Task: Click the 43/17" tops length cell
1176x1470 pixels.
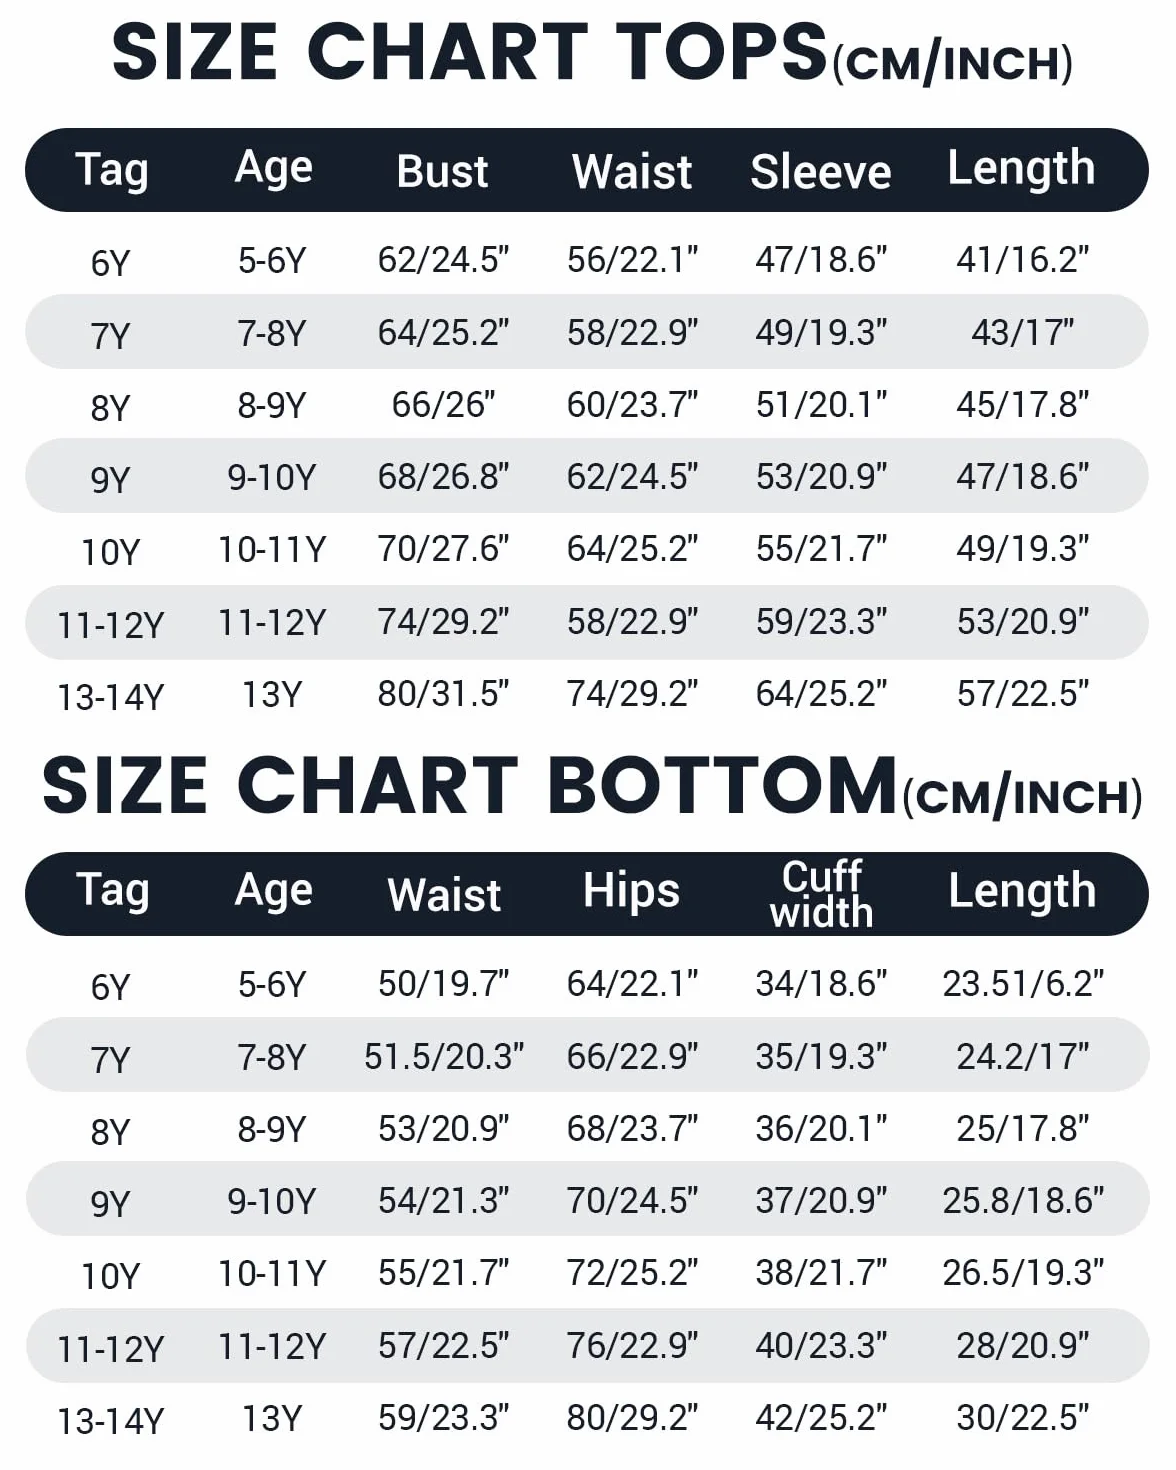Action: pyautogui.click(x=1022, y=332)
